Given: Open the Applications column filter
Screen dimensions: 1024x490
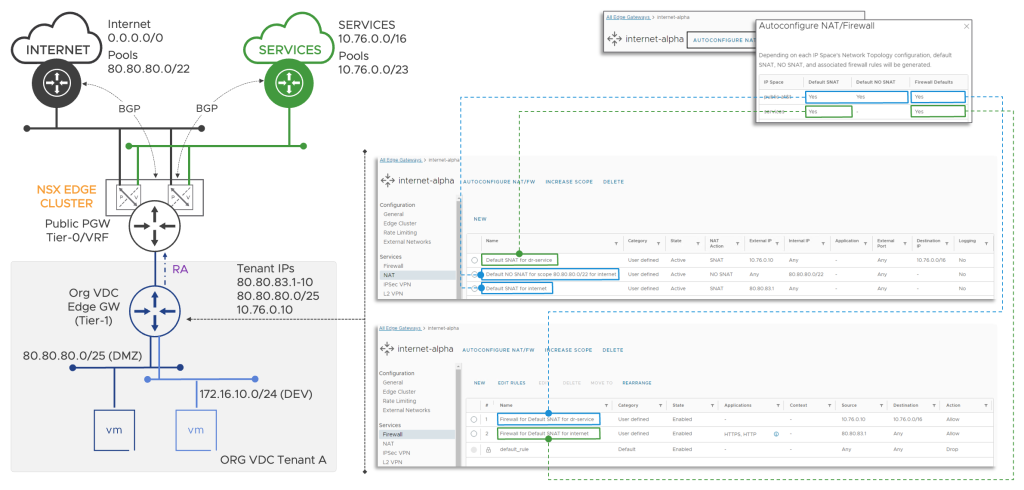Looking at the screenshot, I should click(x=777, y=406).
